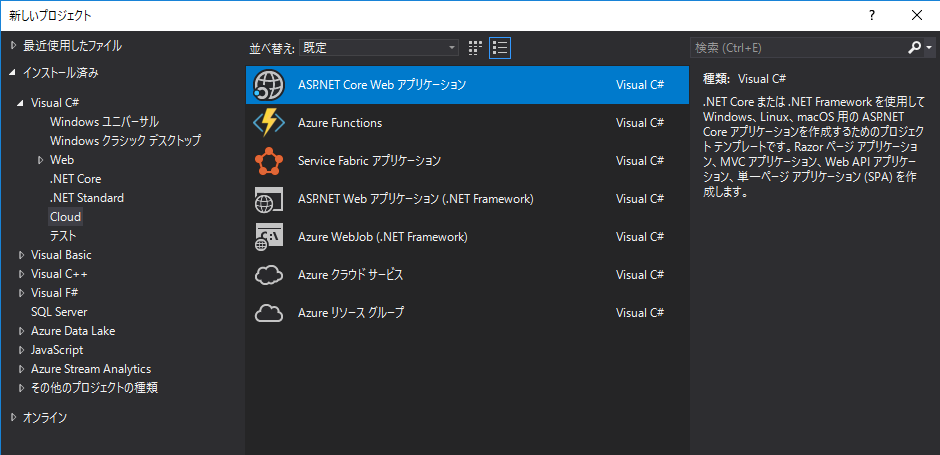Expand the Azure Data Lake node
Image resolution: width=940 pixels, height=455 pixels.
click(x=22, y=331)
